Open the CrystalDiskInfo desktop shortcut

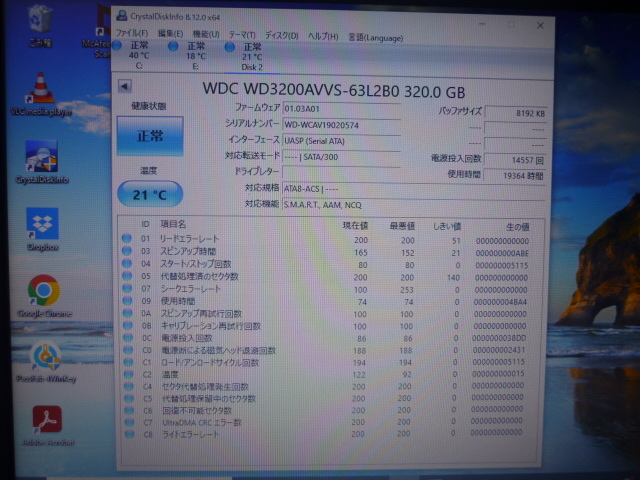point(42,162)
